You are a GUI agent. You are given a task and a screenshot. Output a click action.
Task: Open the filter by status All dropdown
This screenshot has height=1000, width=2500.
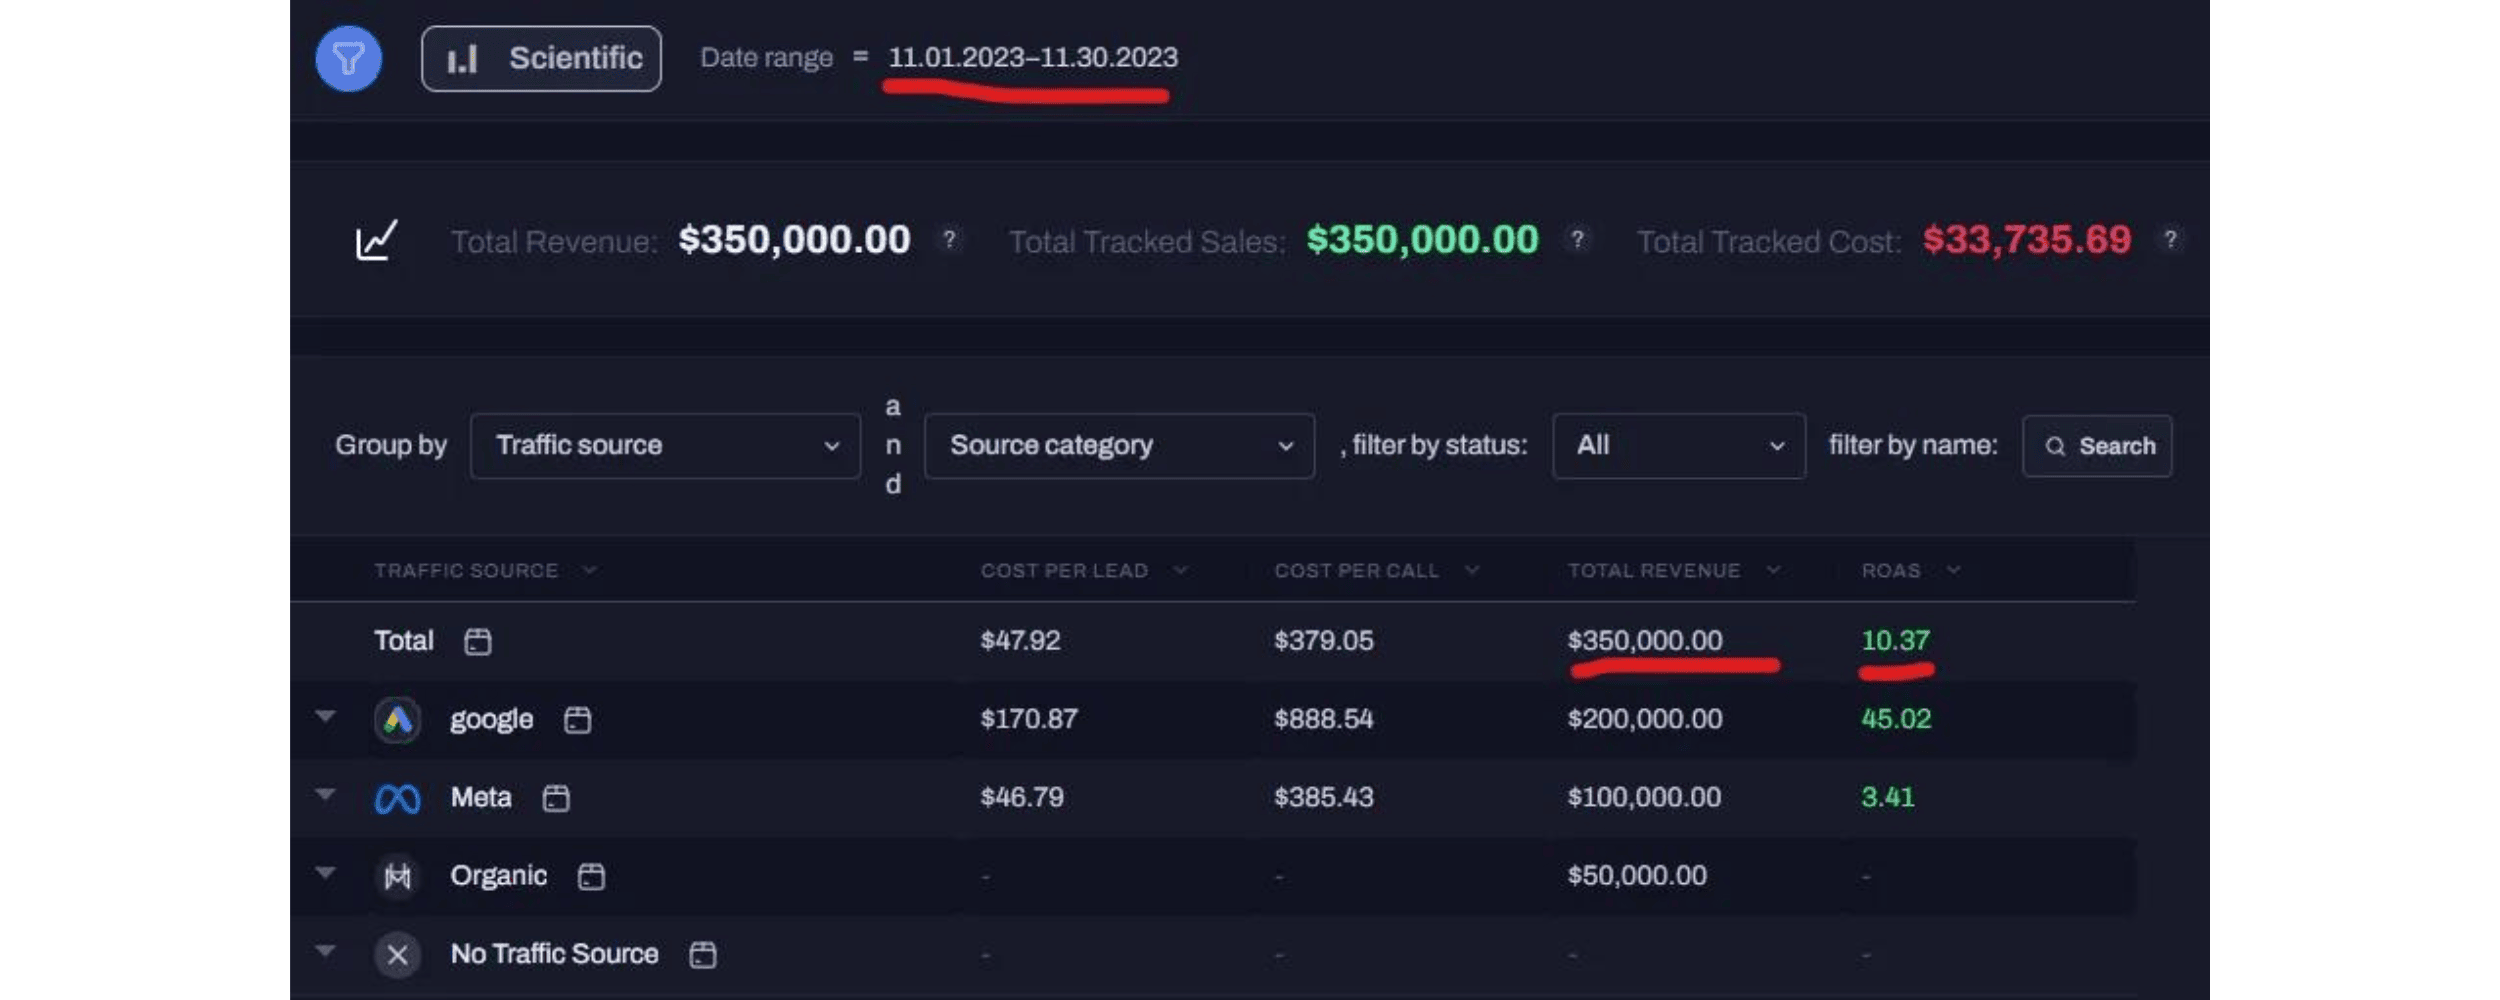click(1678, 446)
